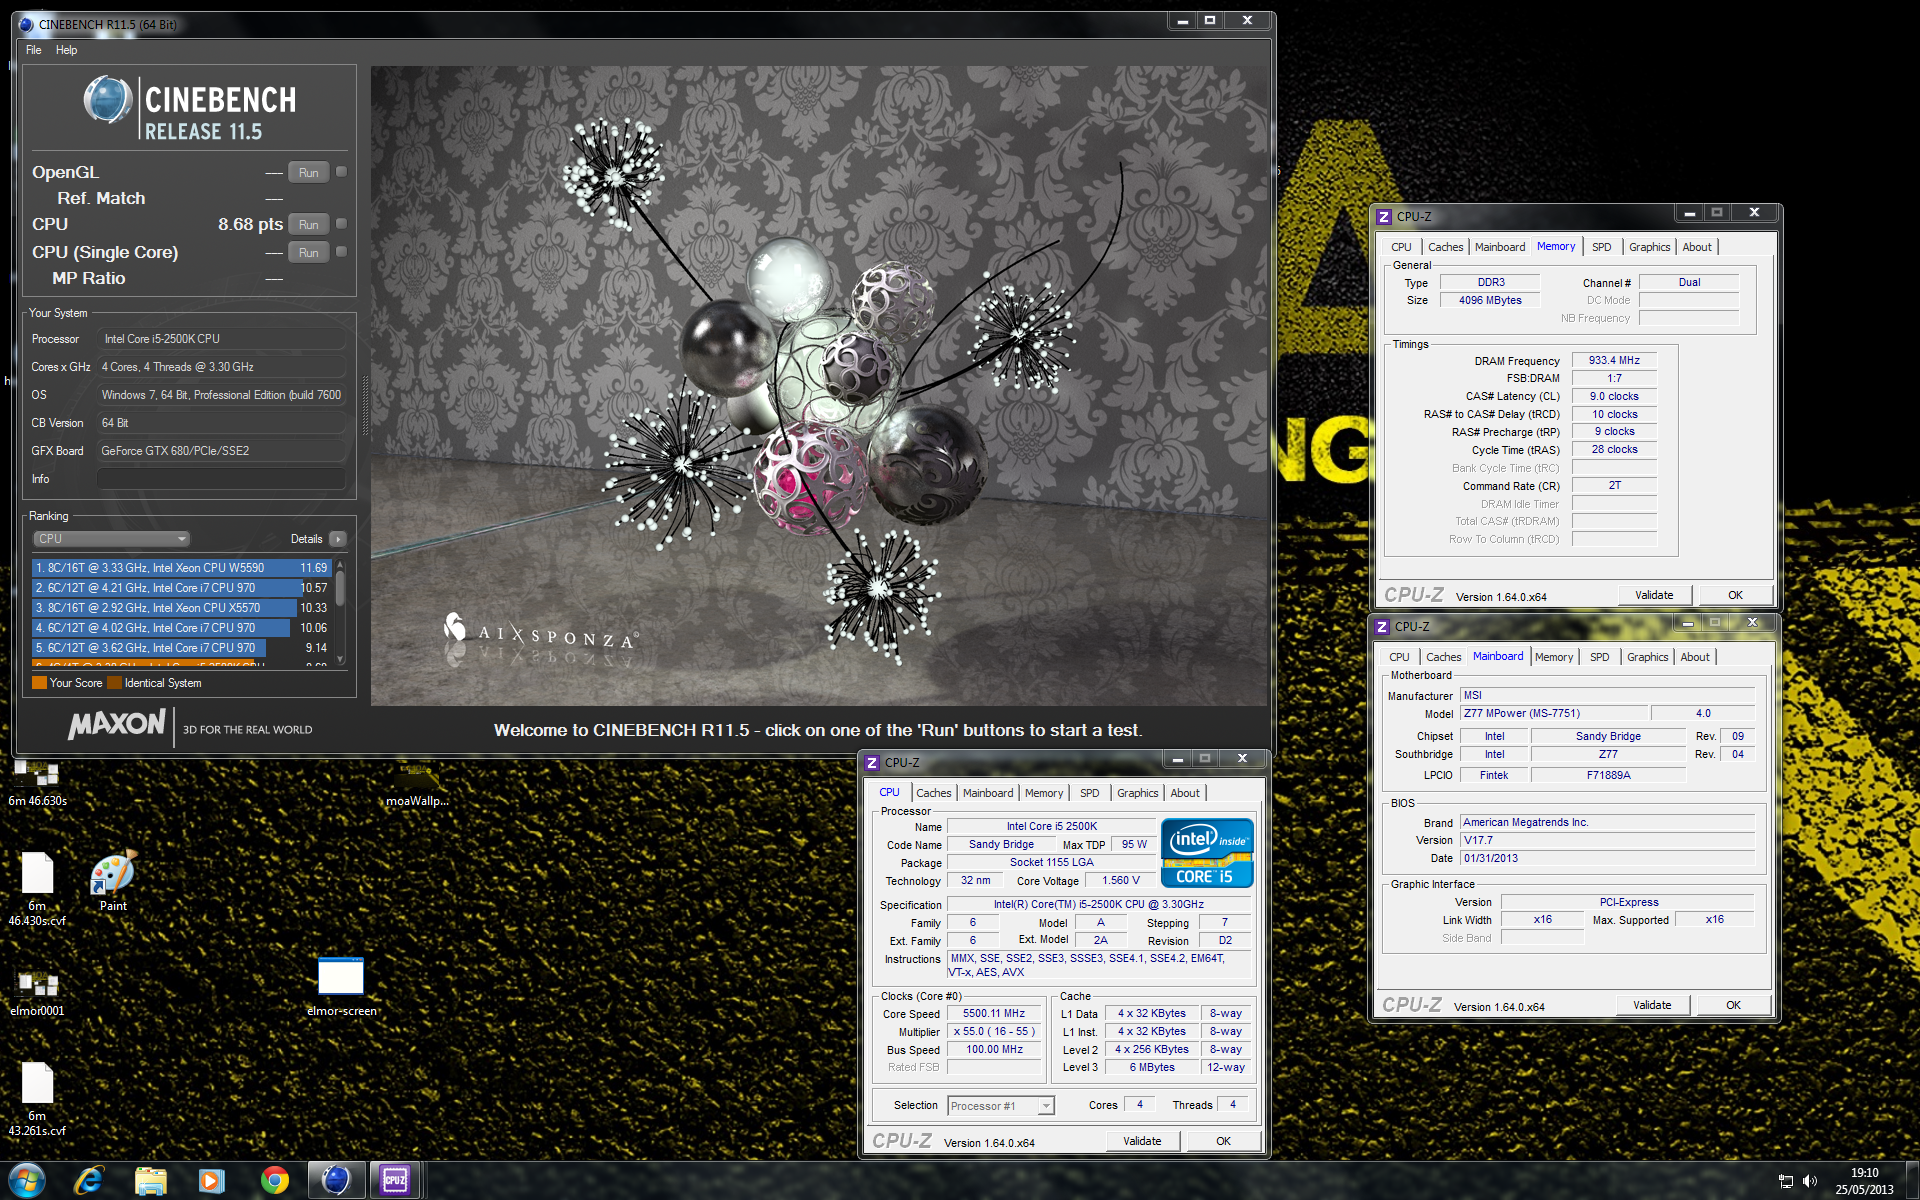Select ranking row Xeon CPU X5570
This screenshot has width=1920, height=1200.
(181, 608)
